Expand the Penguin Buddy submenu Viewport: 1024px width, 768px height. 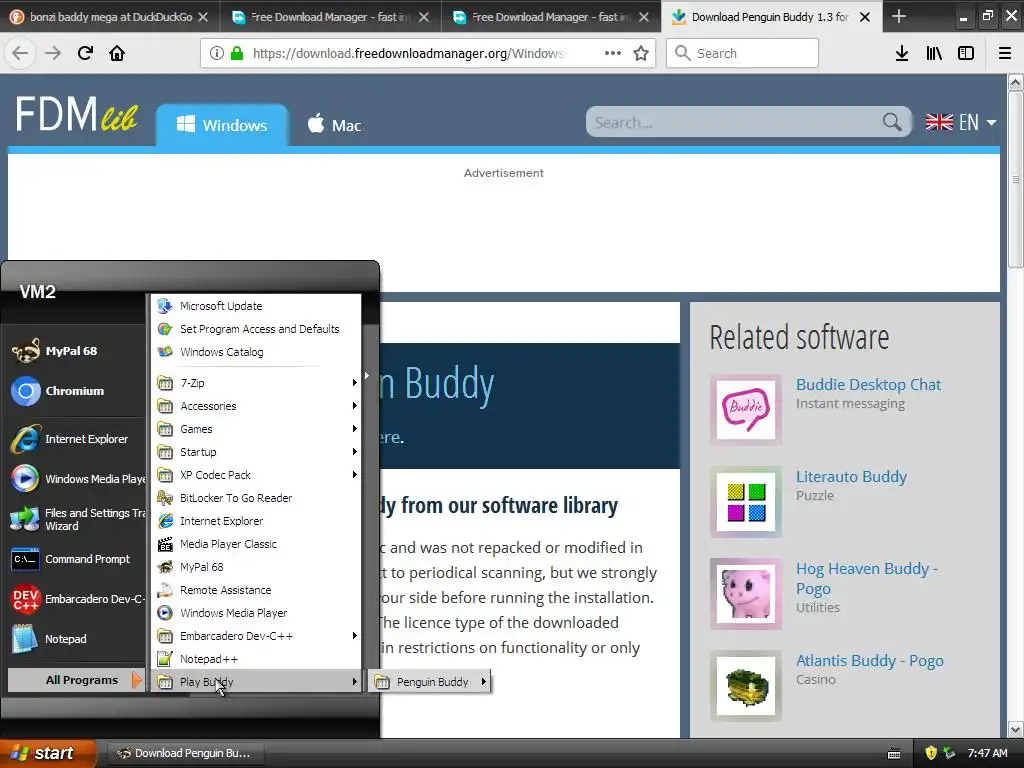point(431,682)
